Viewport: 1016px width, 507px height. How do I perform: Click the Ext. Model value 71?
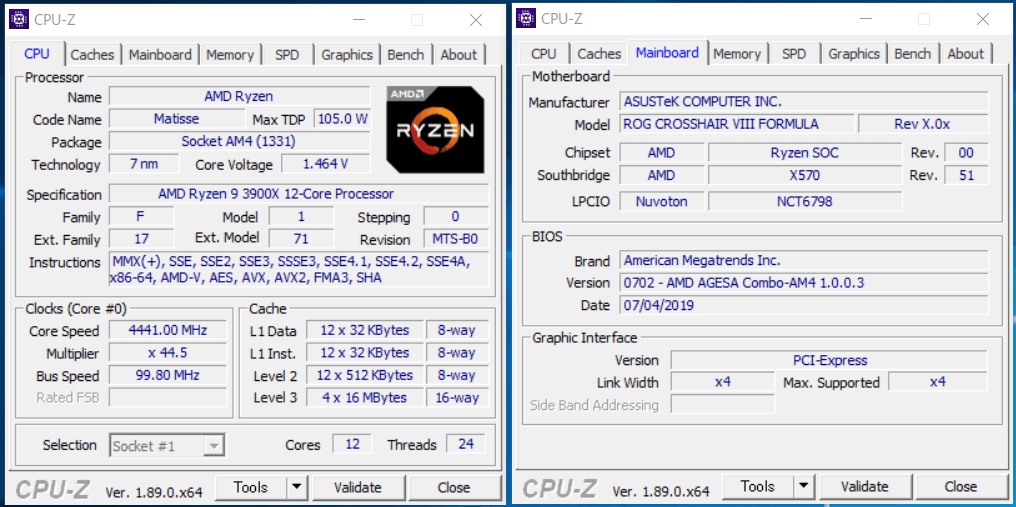coord(301,239)
